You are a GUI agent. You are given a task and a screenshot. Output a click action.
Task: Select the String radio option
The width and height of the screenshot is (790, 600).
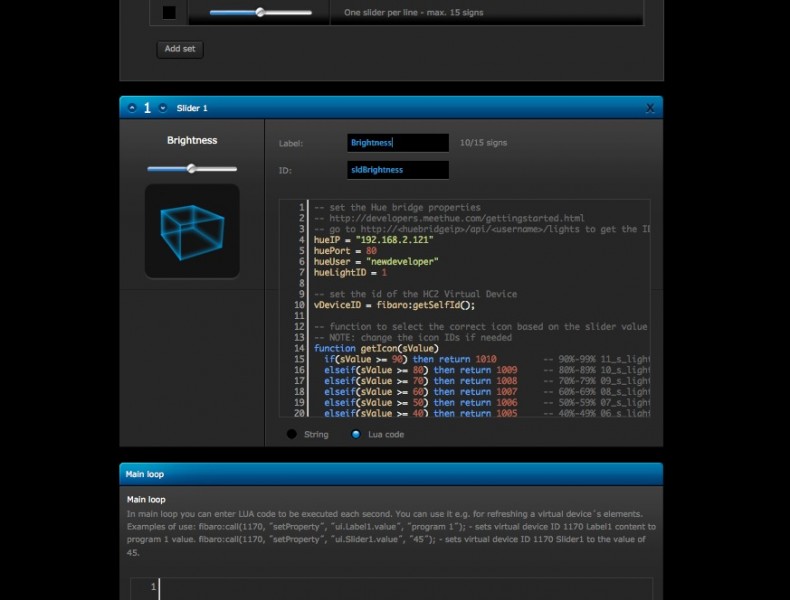(292, 435)
